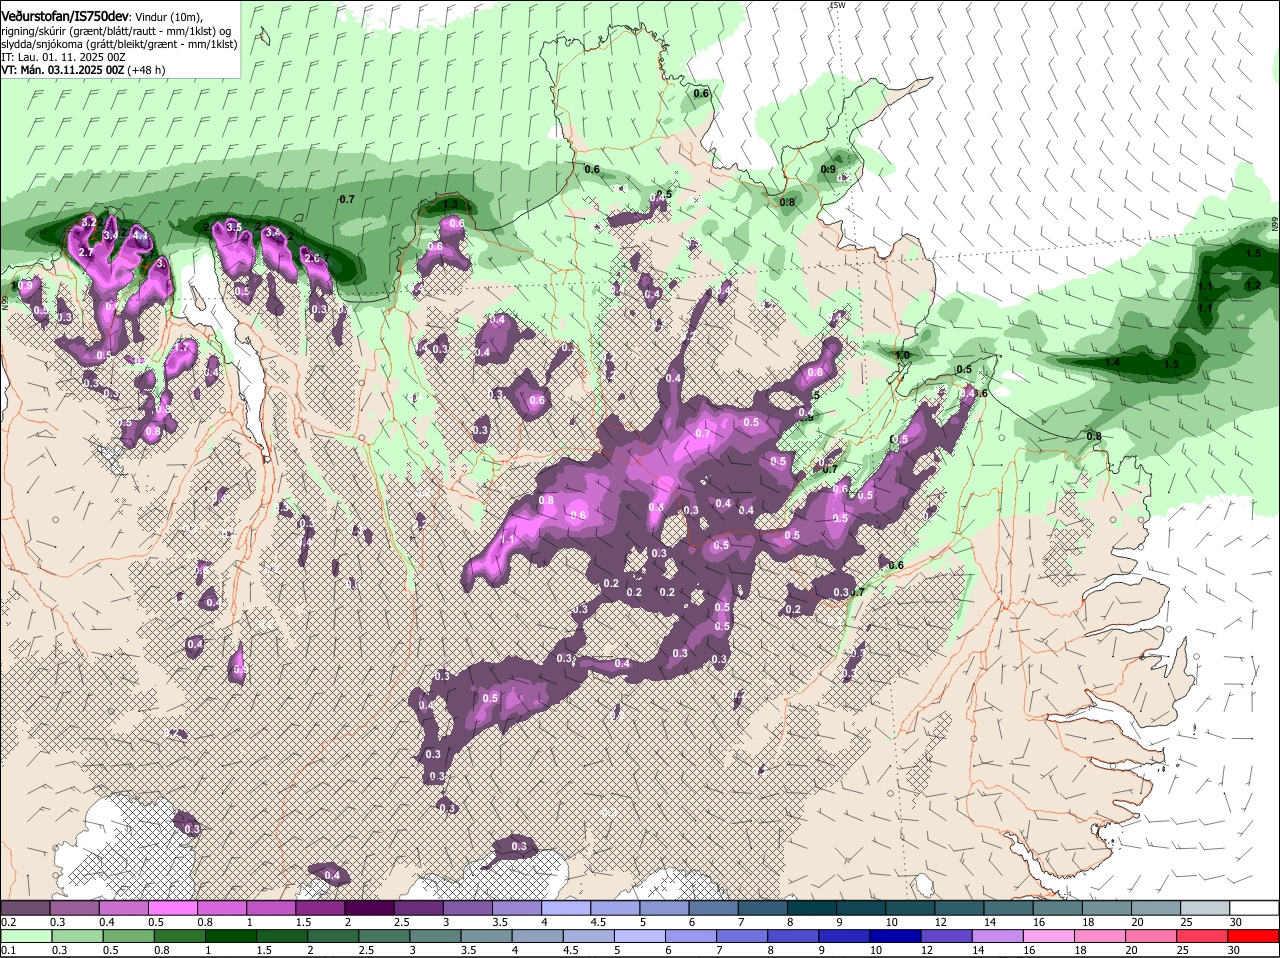Select lower scale darkest green swatch starting at 1

231,937
